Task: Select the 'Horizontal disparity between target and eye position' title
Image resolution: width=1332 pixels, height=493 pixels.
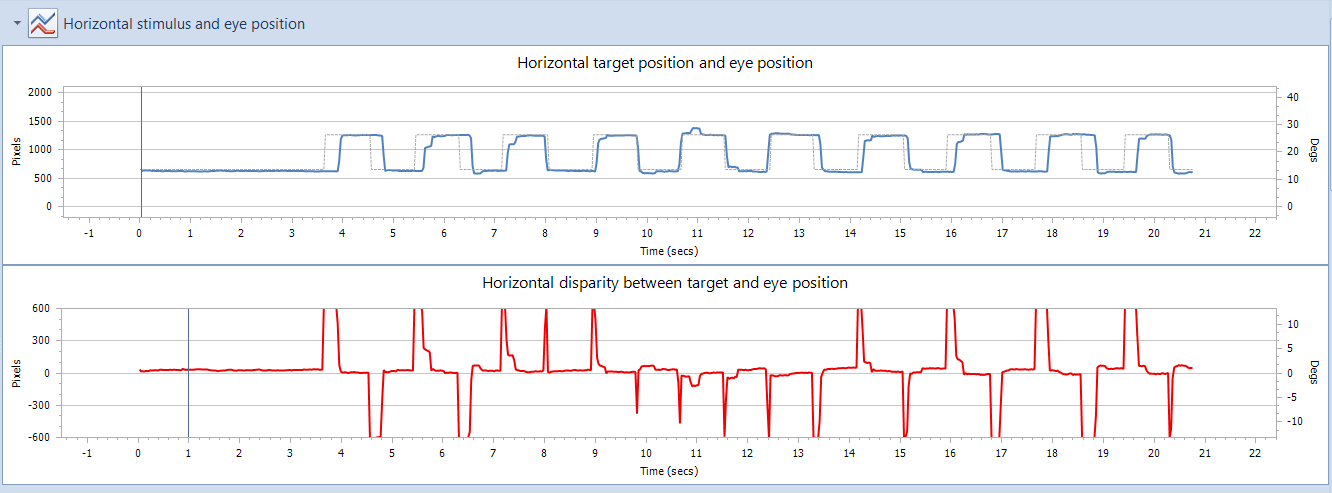Action: click(x=664, y=283)
